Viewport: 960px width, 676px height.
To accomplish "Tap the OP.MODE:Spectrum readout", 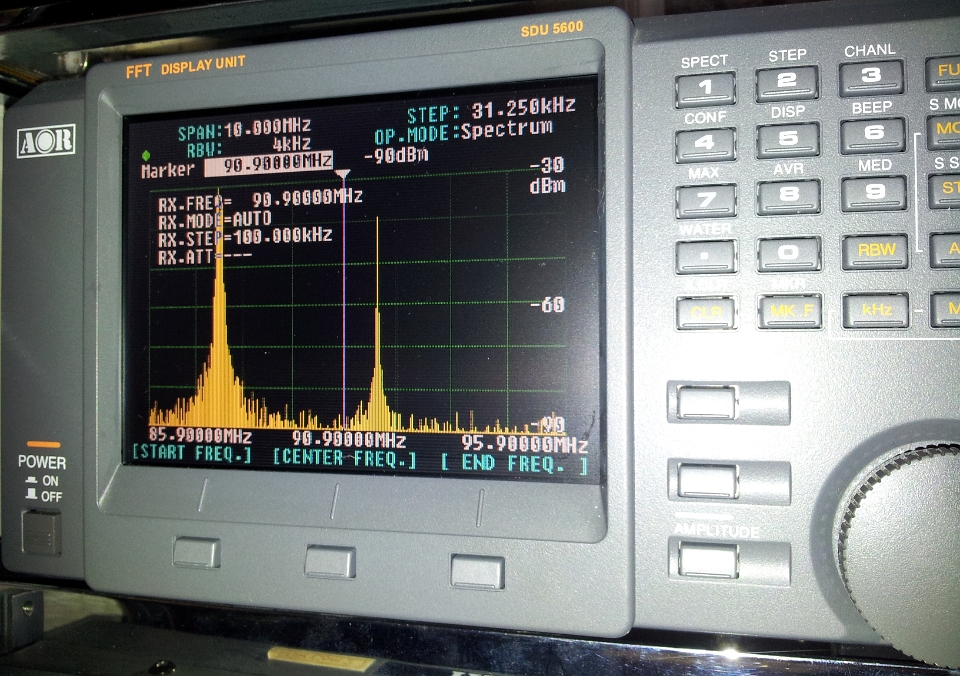I will (463, 131).
